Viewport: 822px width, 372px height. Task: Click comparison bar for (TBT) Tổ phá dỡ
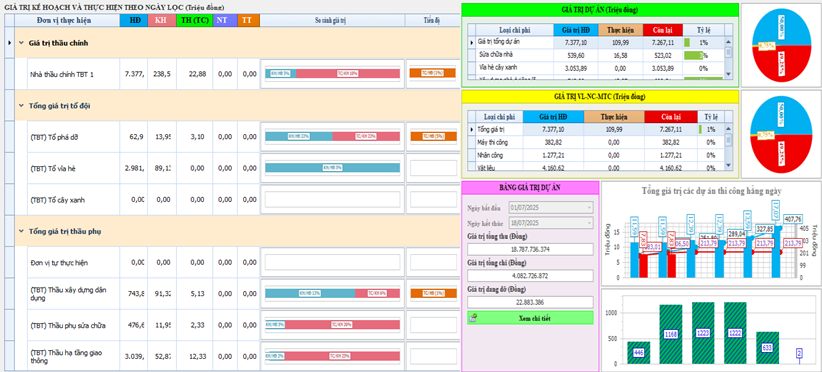click(x=332, y=136)
